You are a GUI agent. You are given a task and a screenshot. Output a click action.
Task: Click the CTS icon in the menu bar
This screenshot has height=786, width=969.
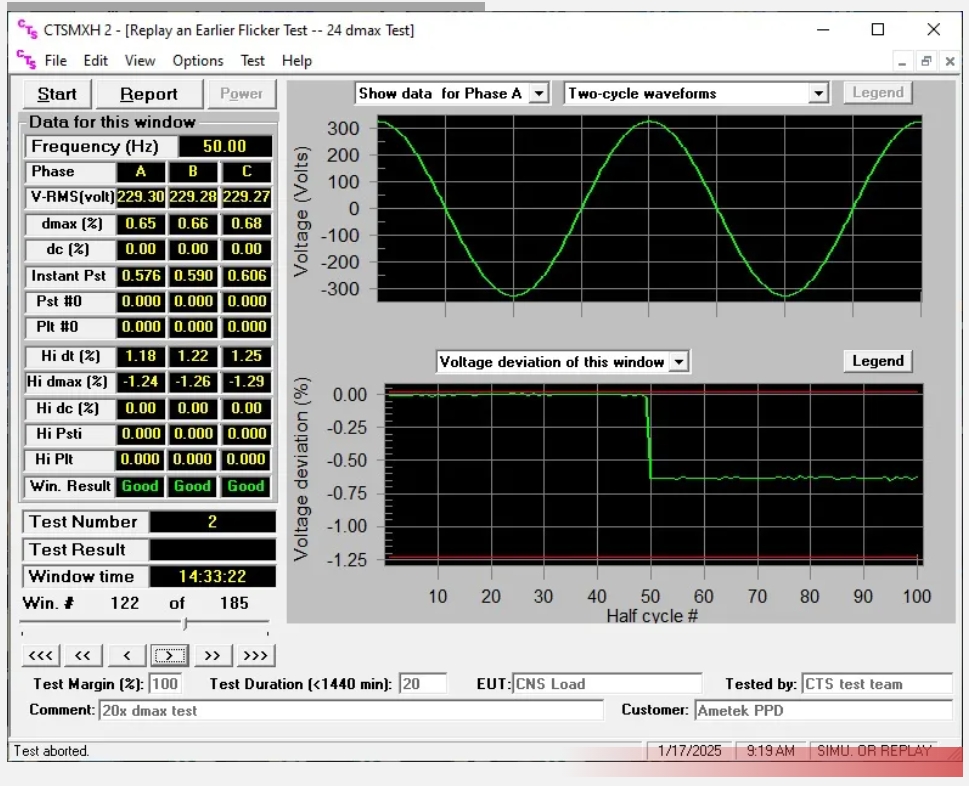click(x=26, y=60)
